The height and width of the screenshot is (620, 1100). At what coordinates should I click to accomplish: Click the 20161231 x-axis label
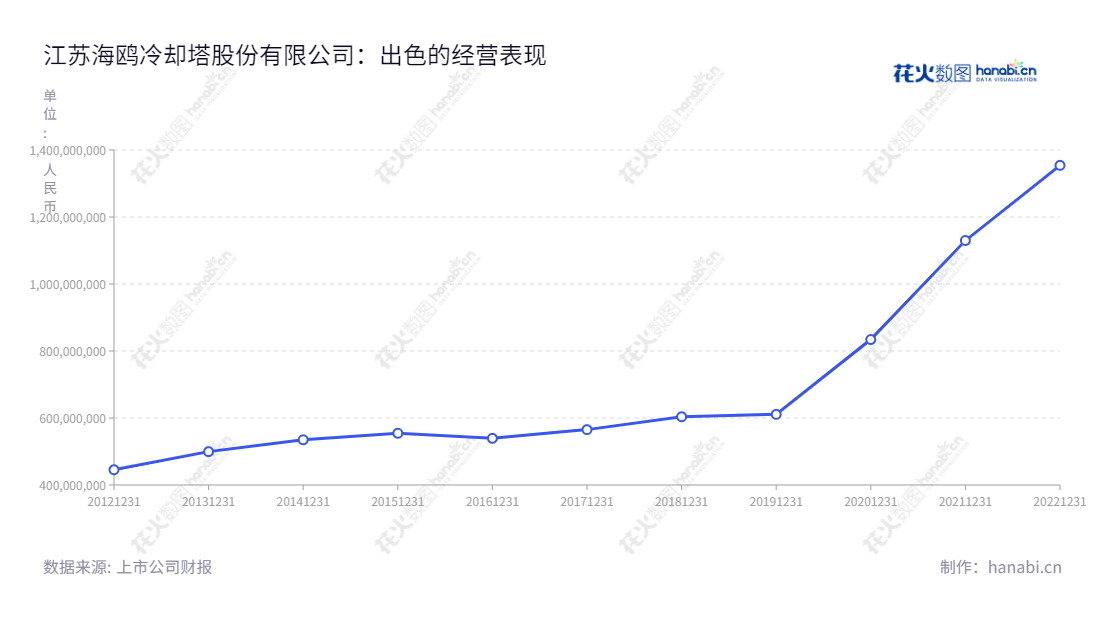pos(492,501)
